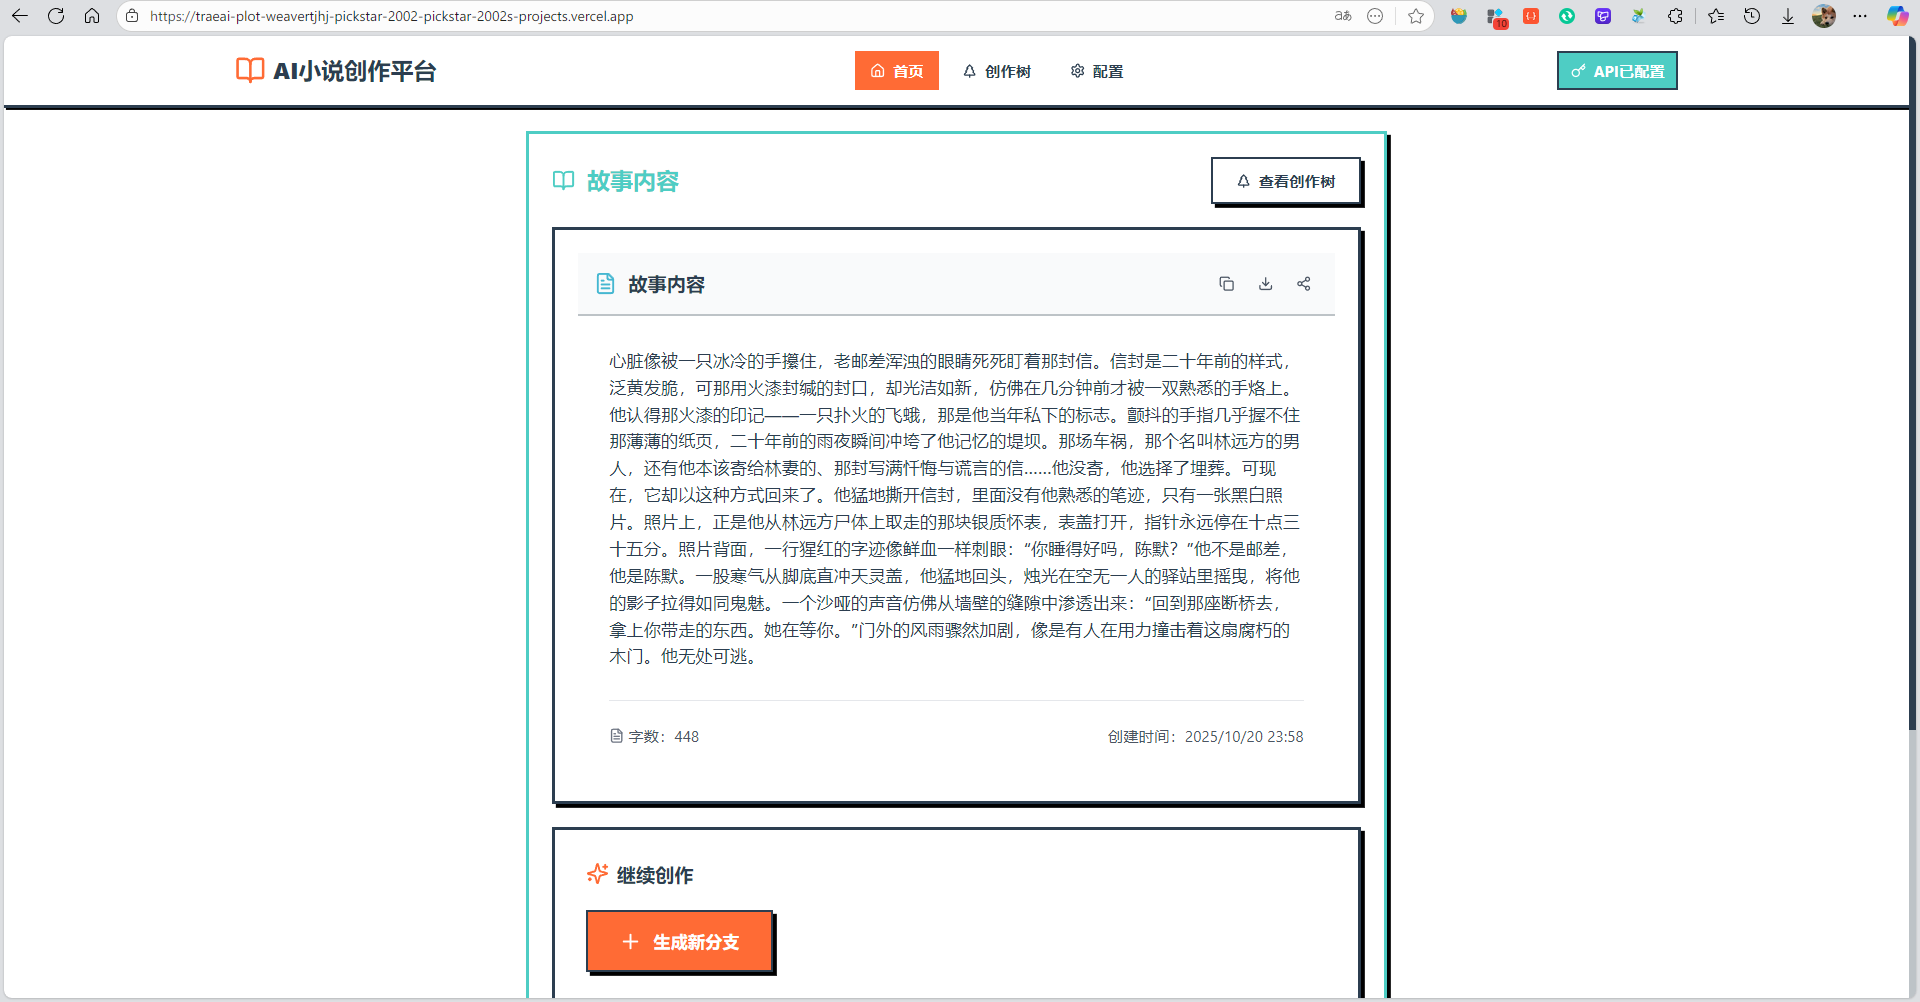Open favorites list icon
This screenshot has width=1920, height=1002.
[1716, 16]
